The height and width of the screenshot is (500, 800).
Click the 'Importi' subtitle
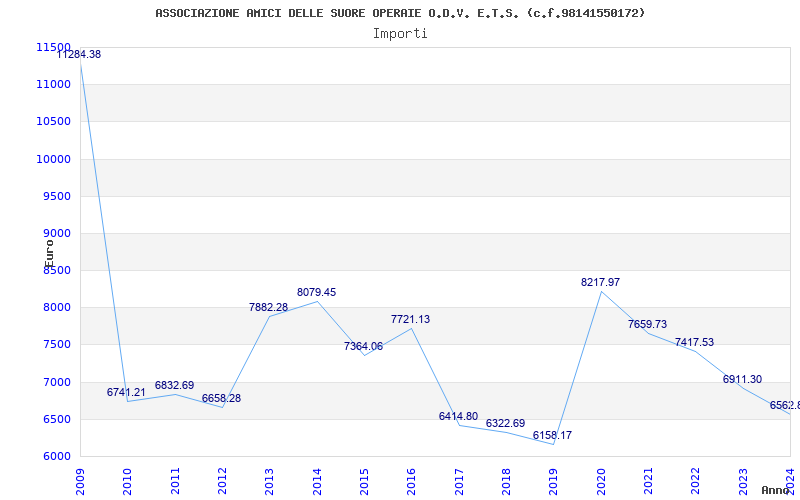[400, 34]
